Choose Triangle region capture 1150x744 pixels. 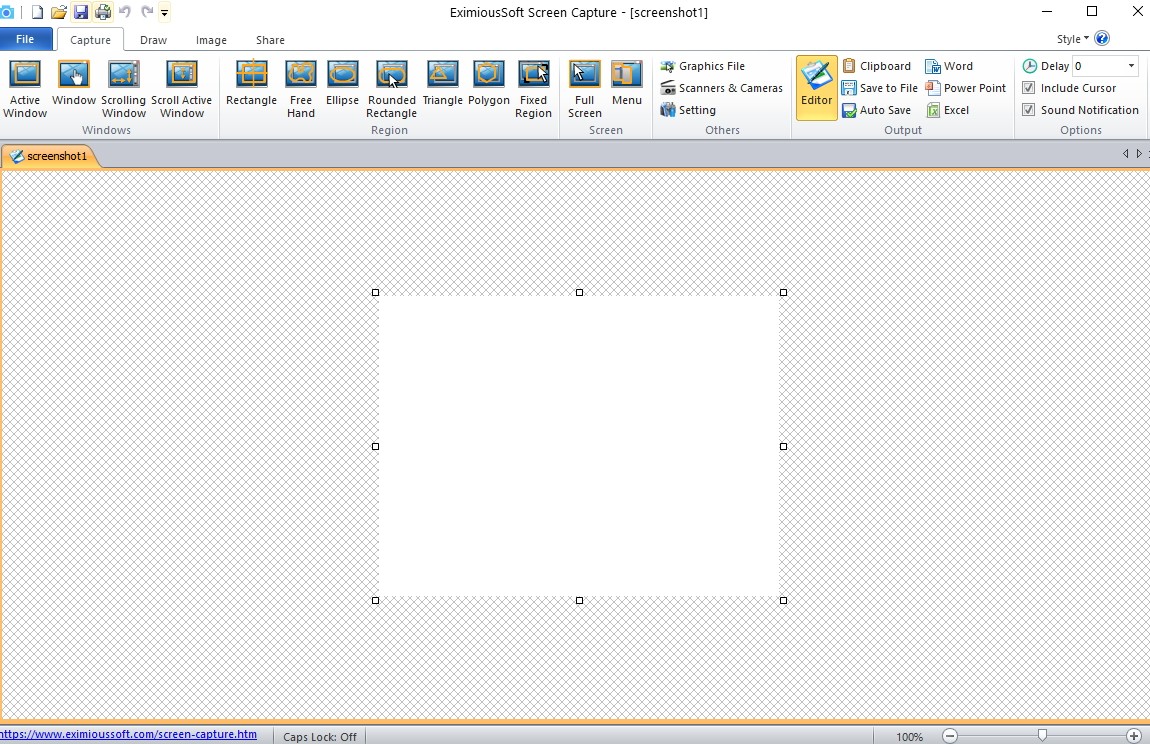click(442, 83)
